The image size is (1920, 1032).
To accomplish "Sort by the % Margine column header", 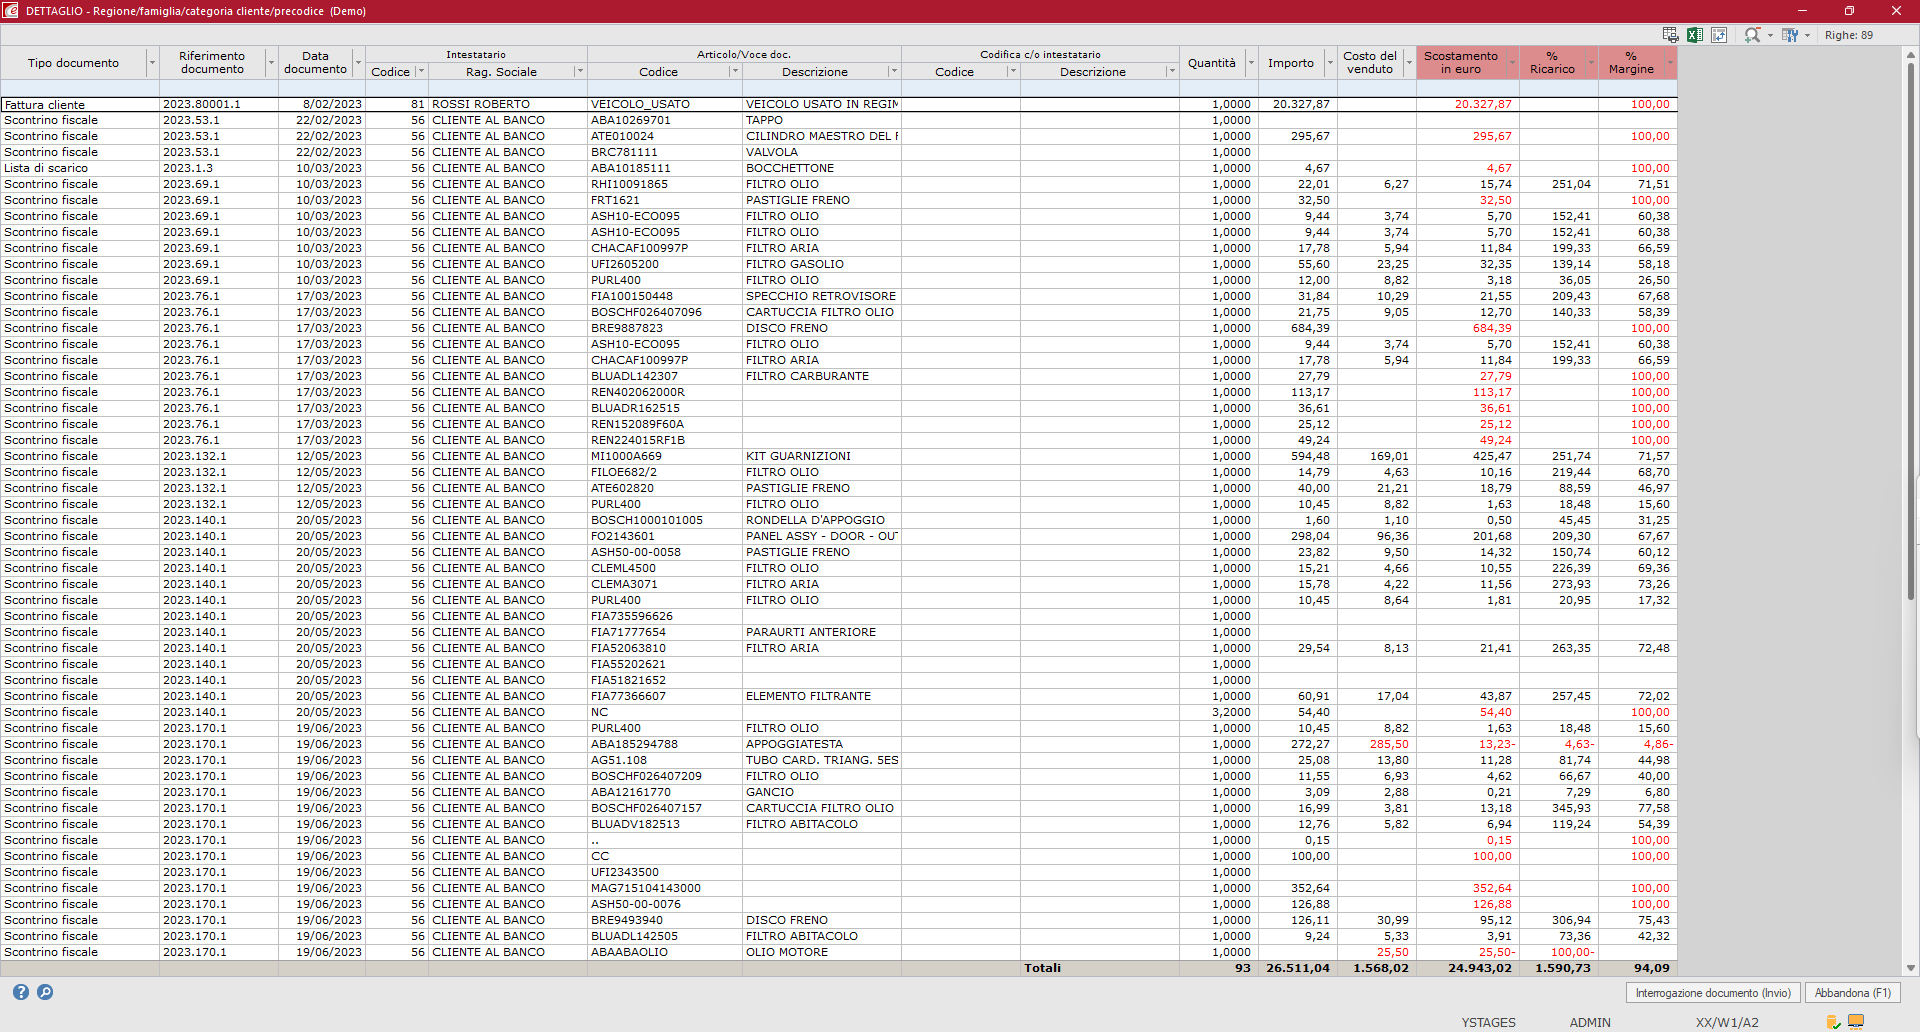I will (1630, 63).
